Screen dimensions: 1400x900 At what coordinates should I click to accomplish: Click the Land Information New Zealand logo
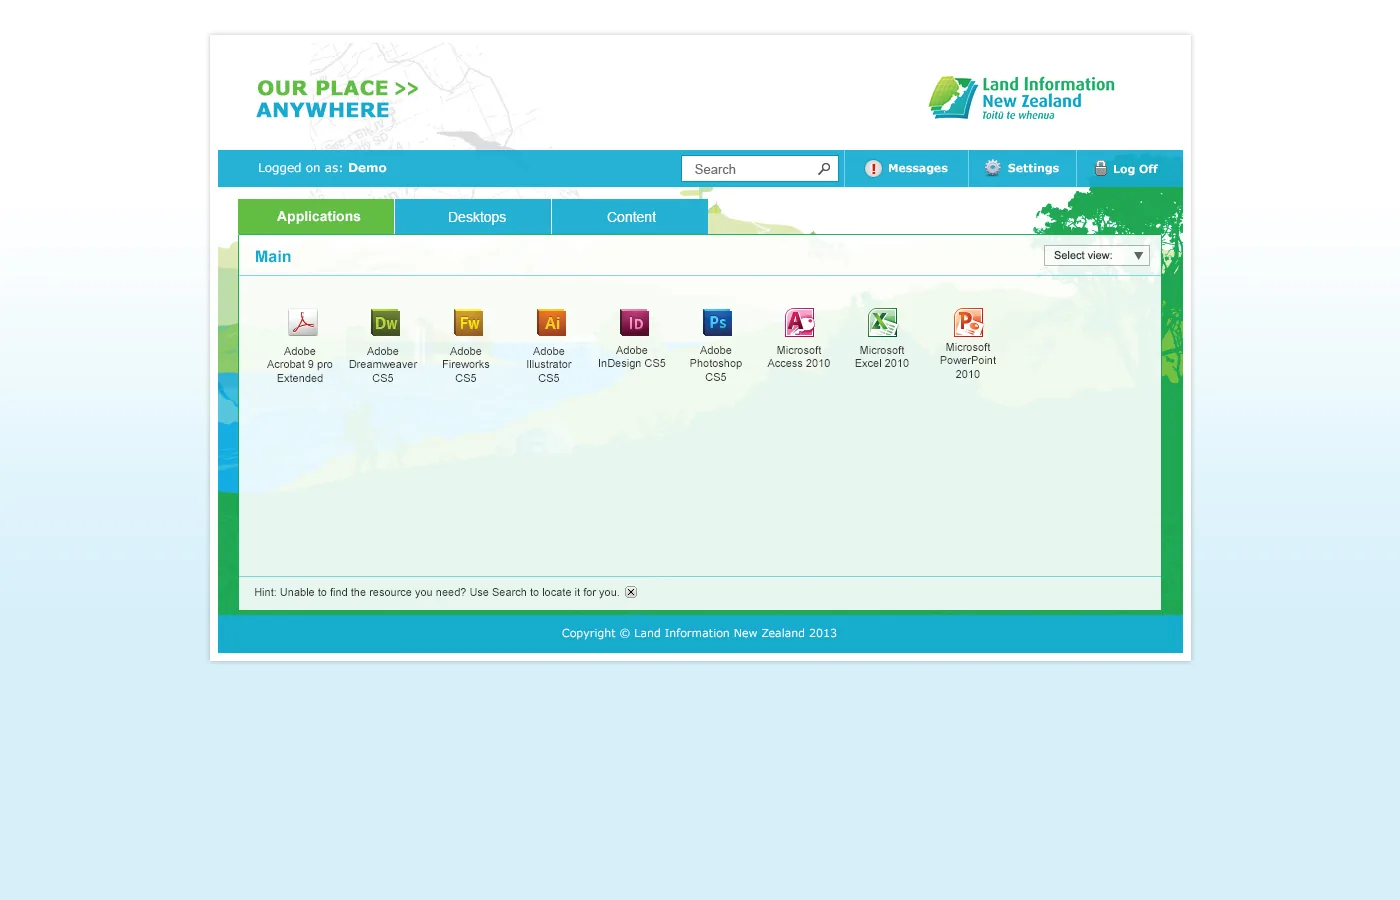click(x=1022, y=98)
